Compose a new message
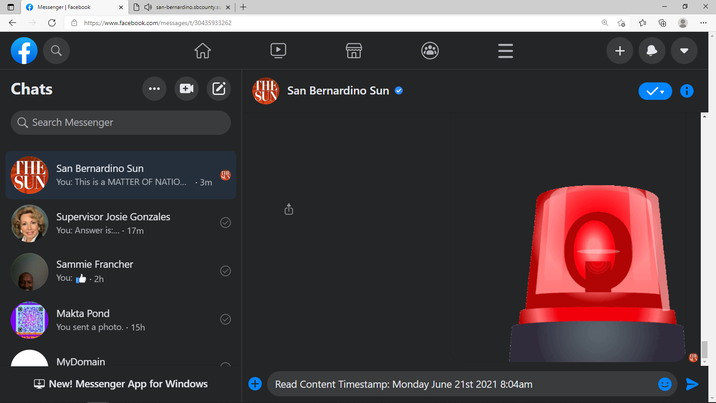 coord(219,89)
